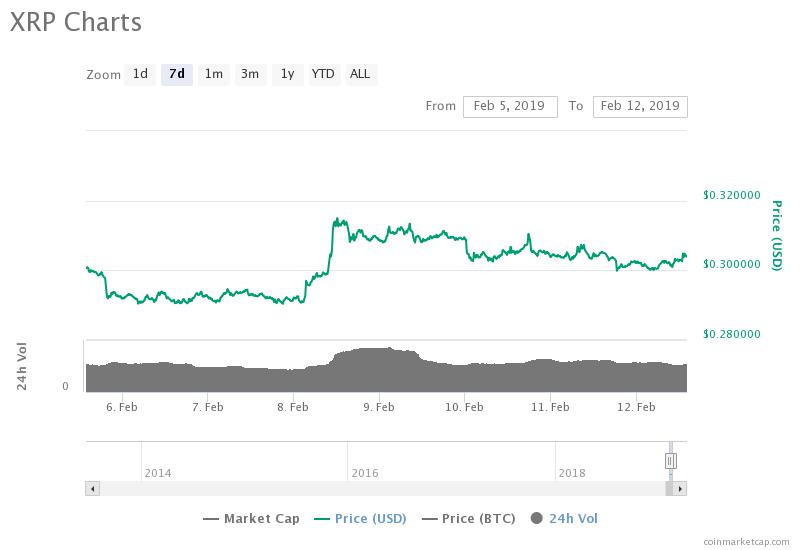Switch zoom to 3m
Screen dimensions: 800x550
pyautogui.click(x=250, y=74)
